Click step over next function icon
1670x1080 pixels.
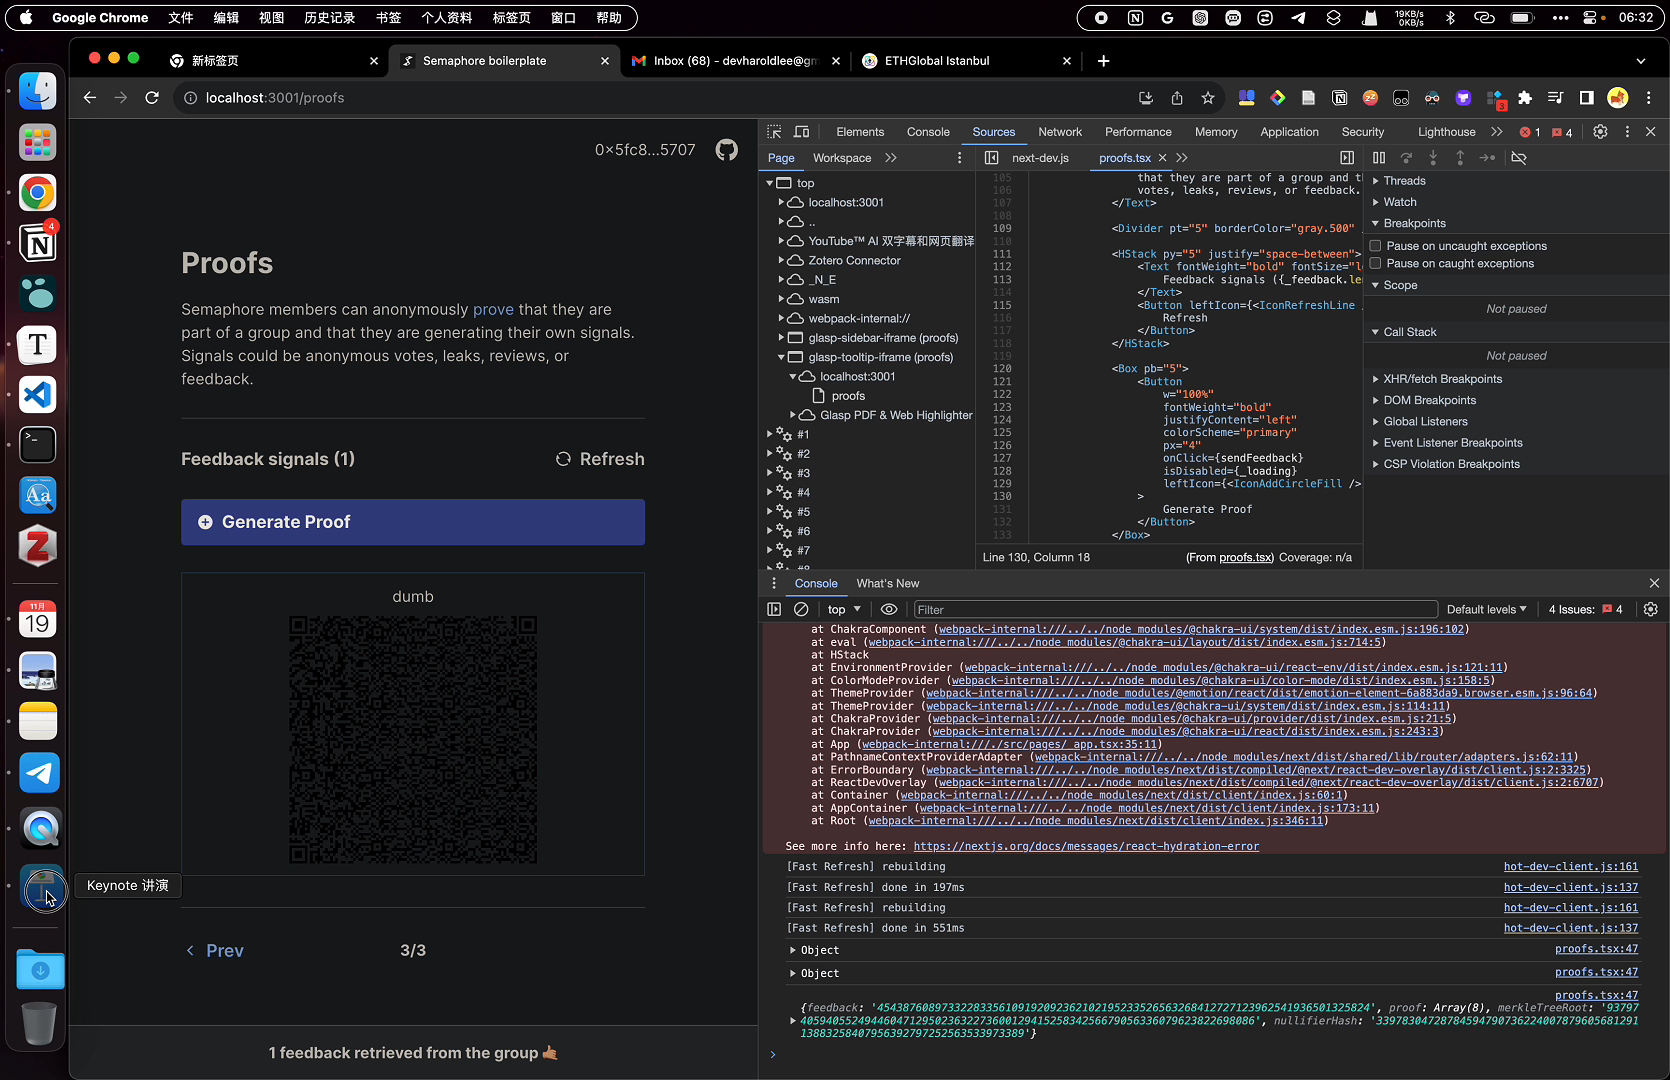[1406, 158]
